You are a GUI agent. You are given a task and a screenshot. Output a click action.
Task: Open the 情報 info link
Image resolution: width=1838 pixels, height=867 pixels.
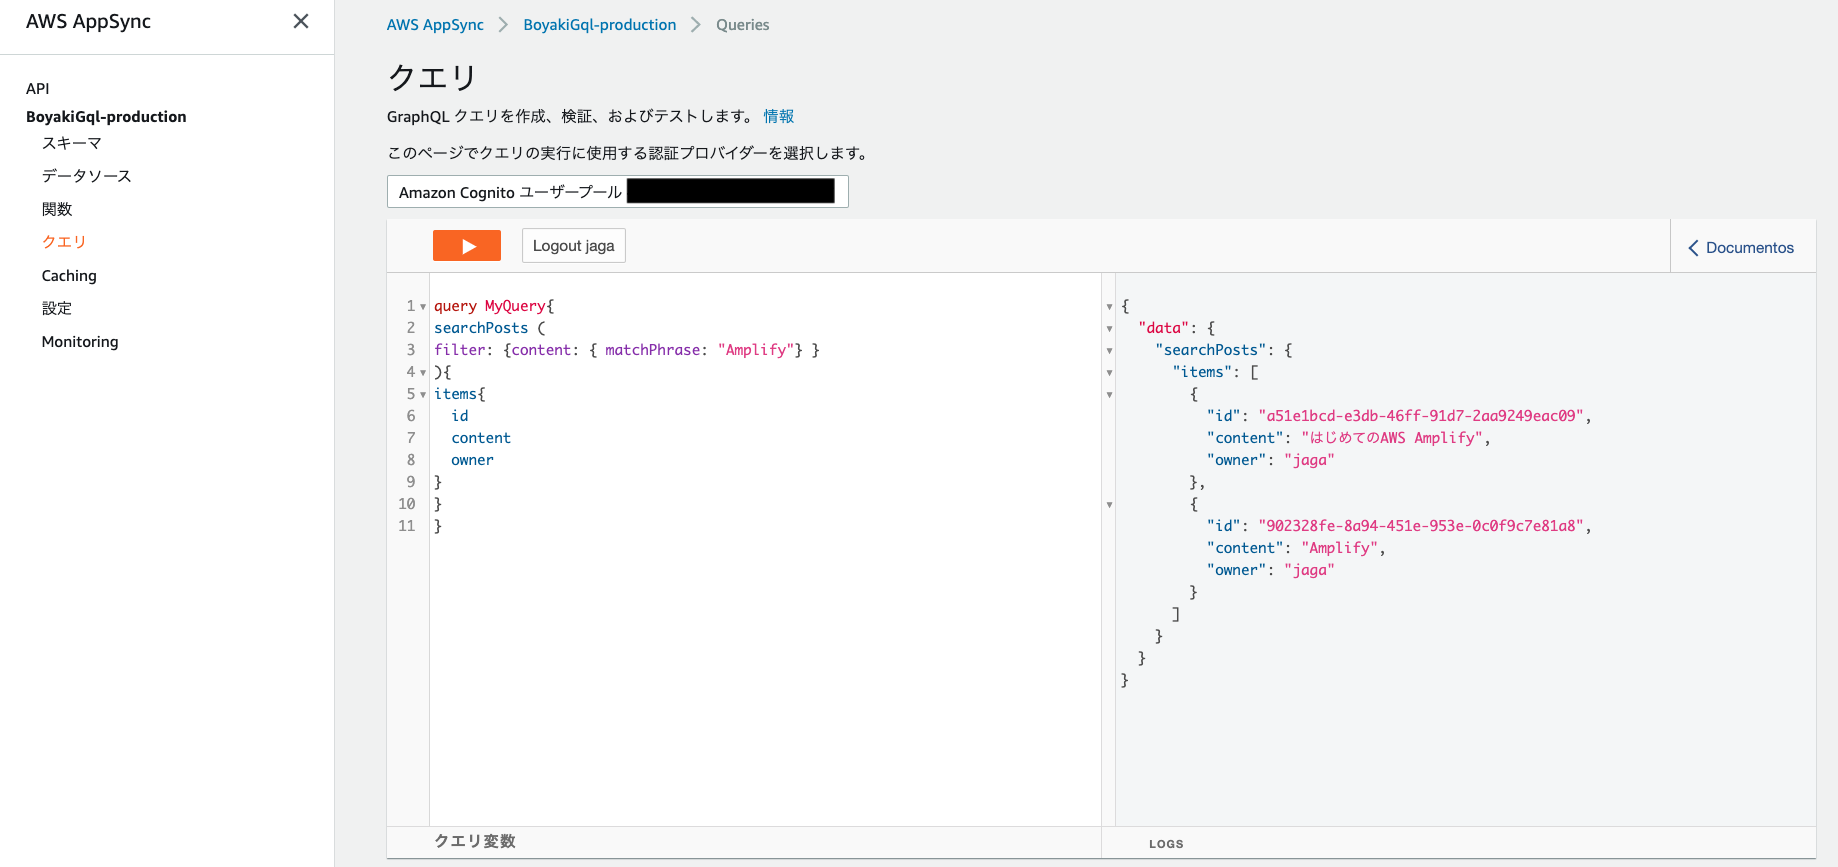tap(778, 116)
